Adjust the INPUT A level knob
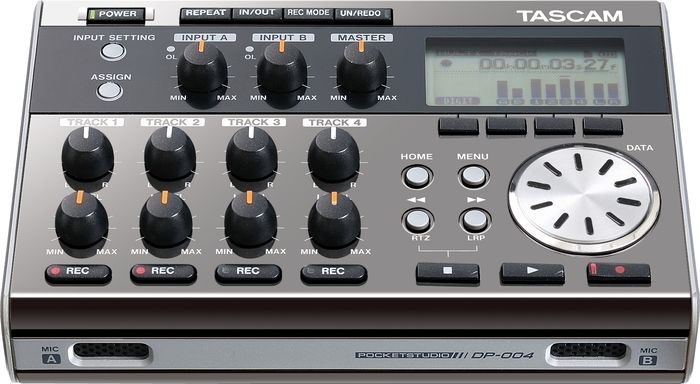The width and height of the screenshot is (700, 384). tap(202, 72)
